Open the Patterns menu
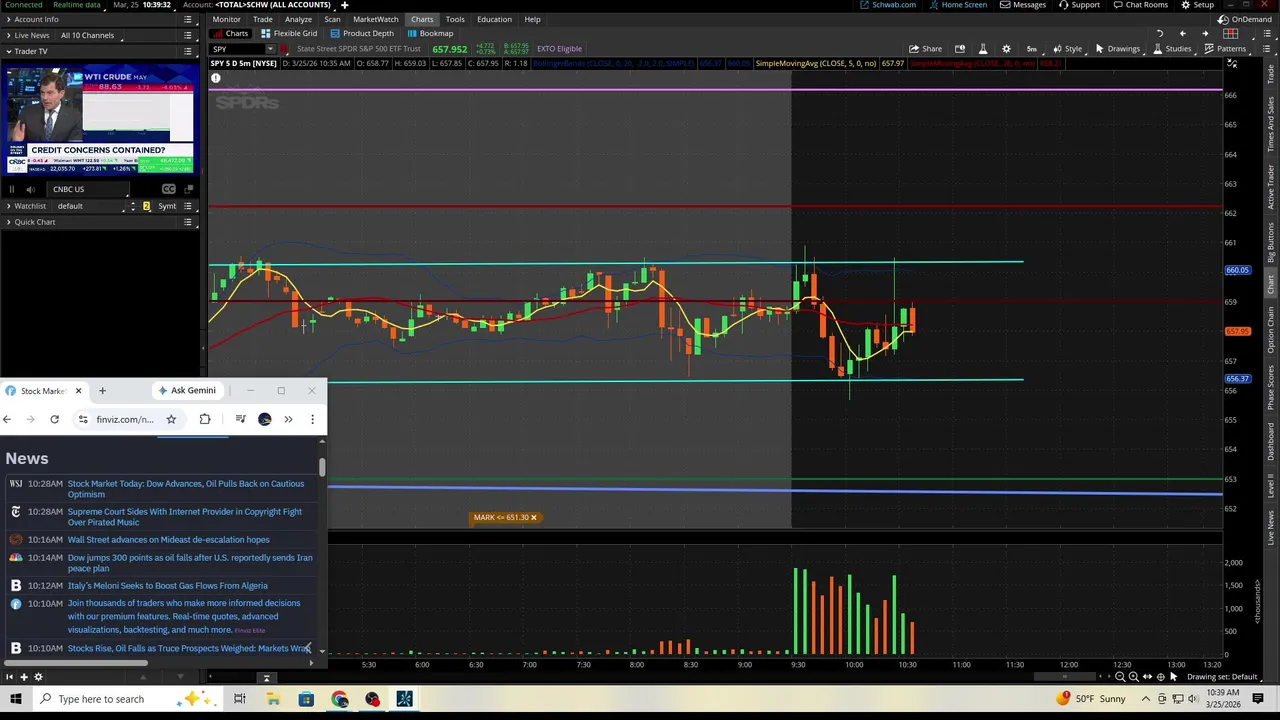Screen dimensions: 1280x720 click(x=1225, y=49)
